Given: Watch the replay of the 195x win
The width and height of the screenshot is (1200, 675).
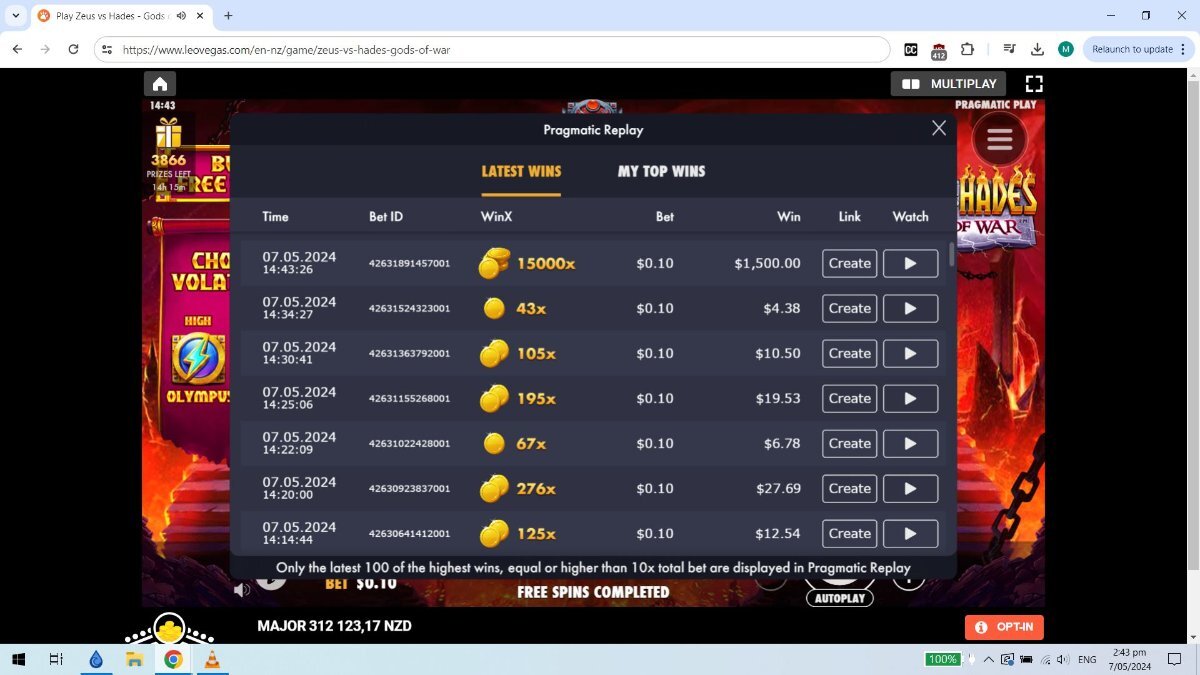Looking at the screenshot, I should (910, 398).
